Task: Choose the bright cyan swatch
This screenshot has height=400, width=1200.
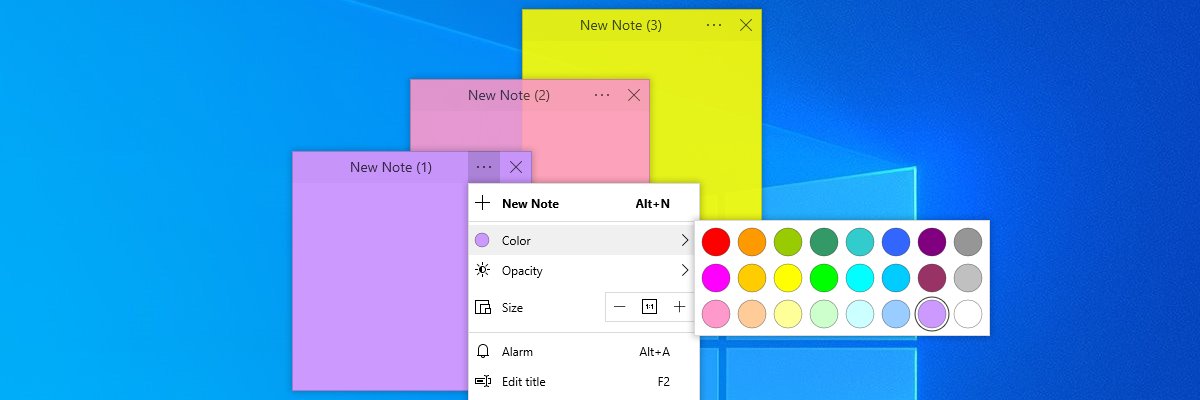Action: point(860,277)
